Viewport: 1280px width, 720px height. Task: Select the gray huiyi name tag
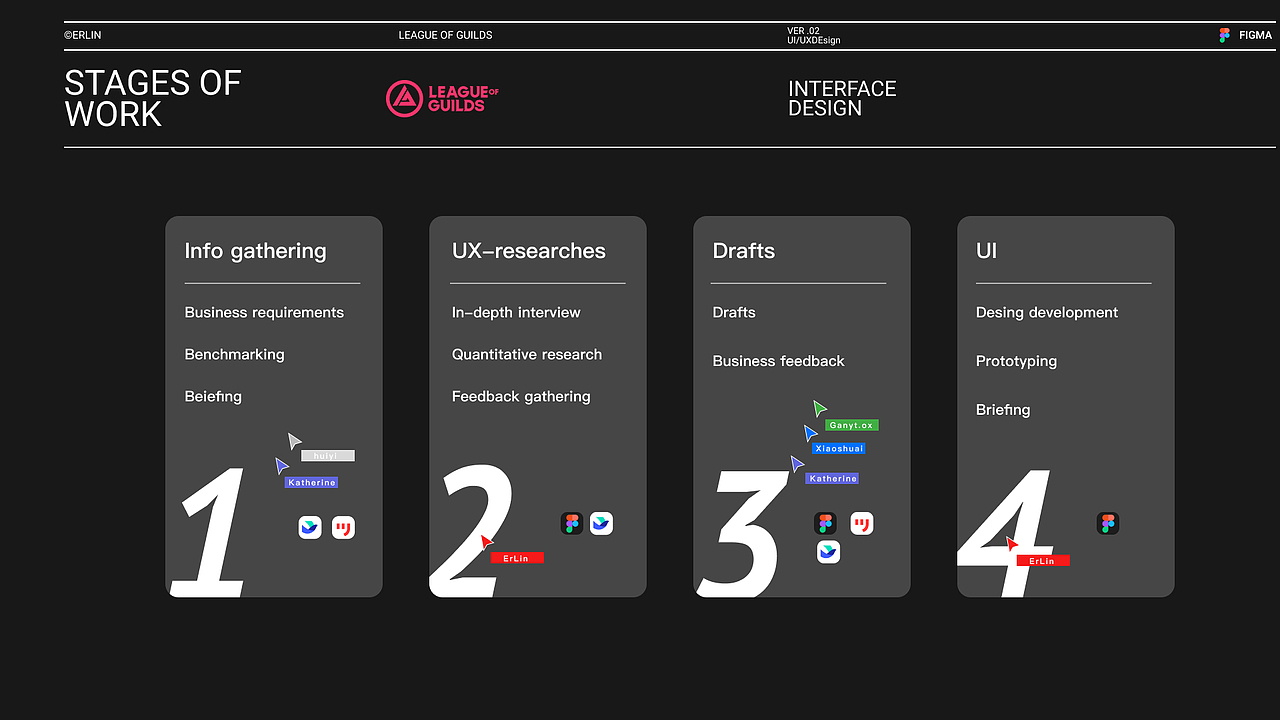click(x=328, y=456)
